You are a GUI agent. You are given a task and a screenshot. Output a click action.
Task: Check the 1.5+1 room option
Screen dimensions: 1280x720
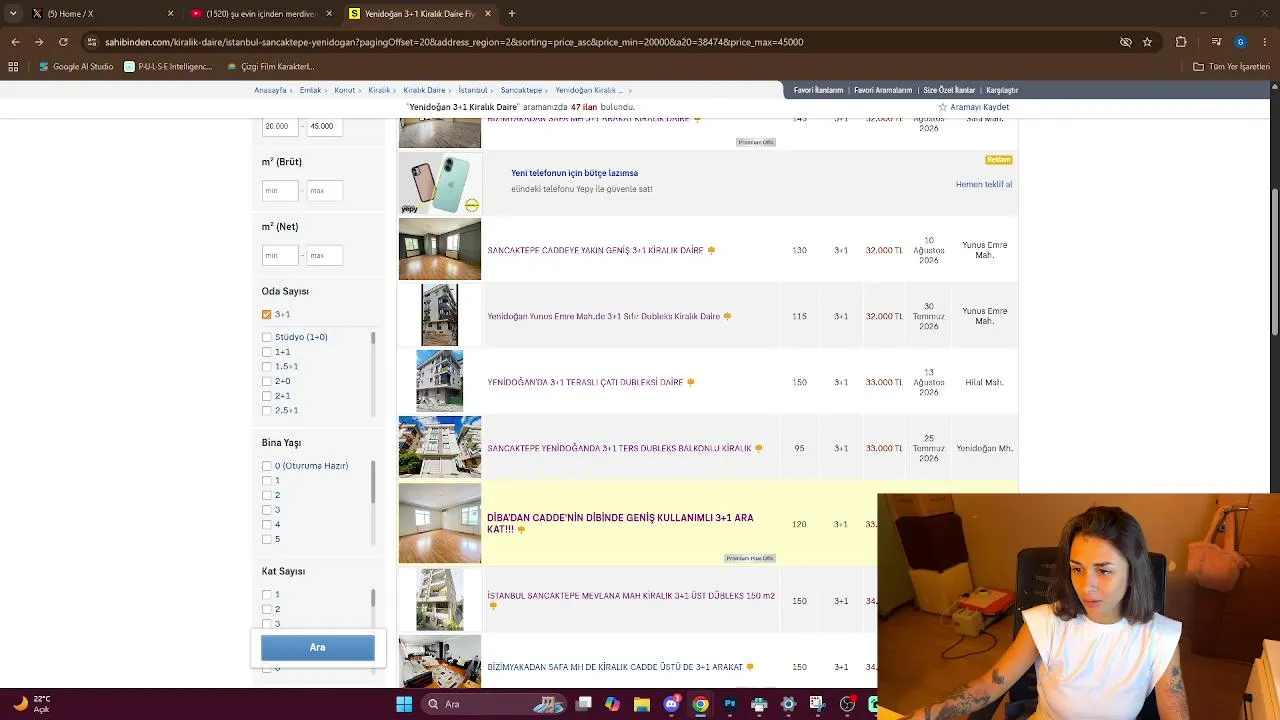click(267, 366)
